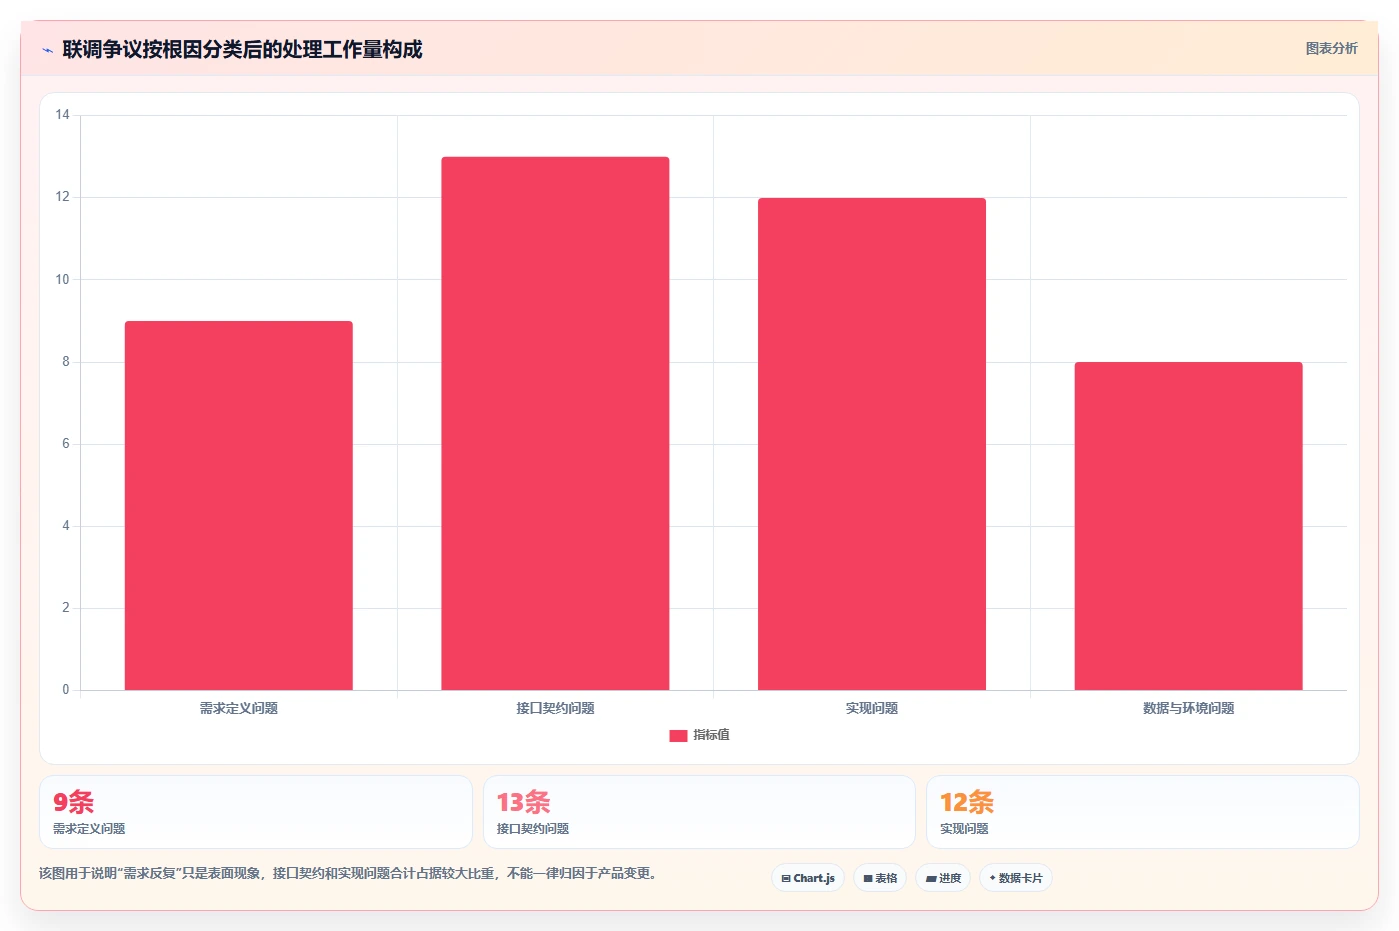Click the 需求定义问题 bar in the chart

238,505
